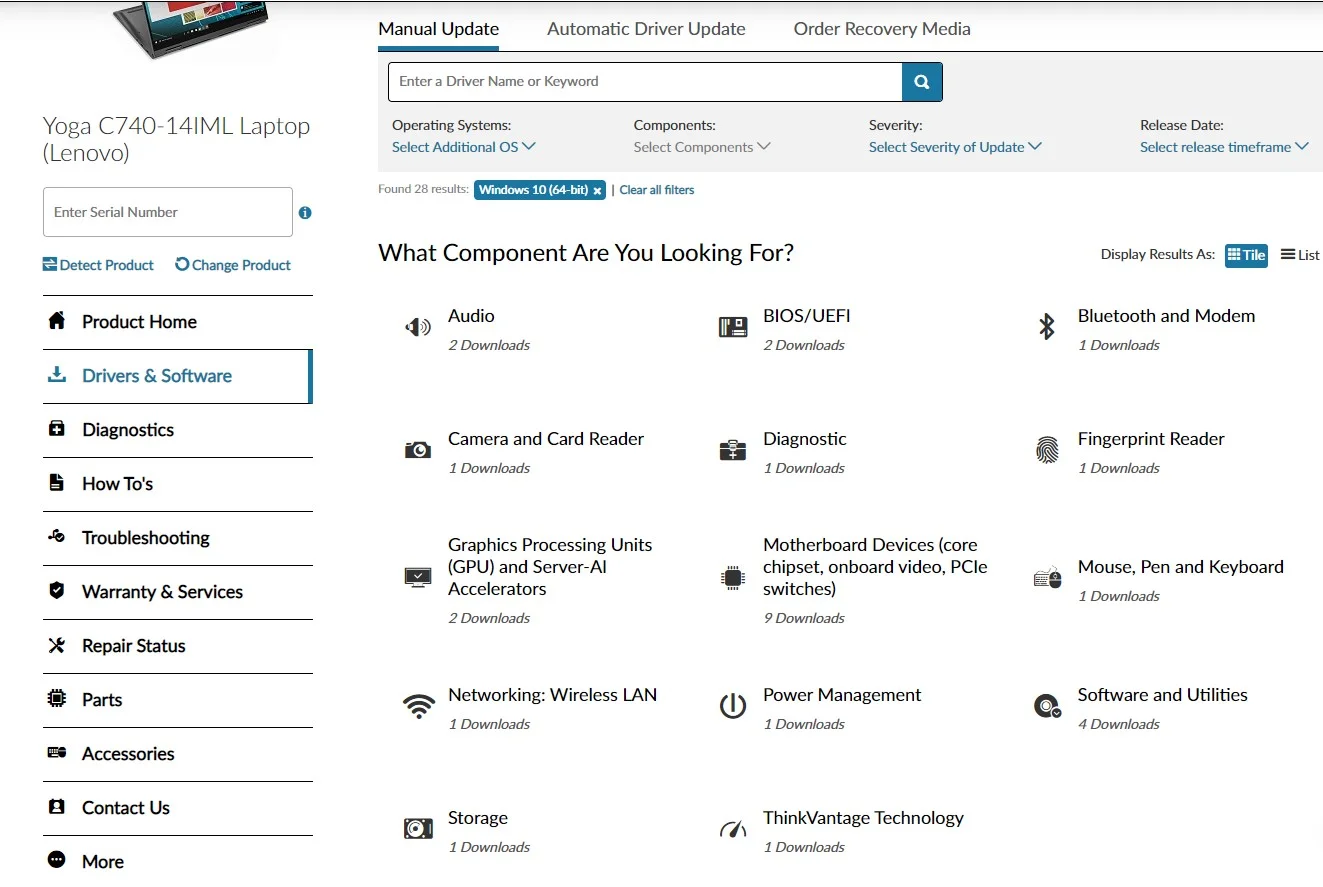Open Select Severity of Update dropdown
Screen dimensions: 1323x887
pyautogui.click(x=955, y=147)
